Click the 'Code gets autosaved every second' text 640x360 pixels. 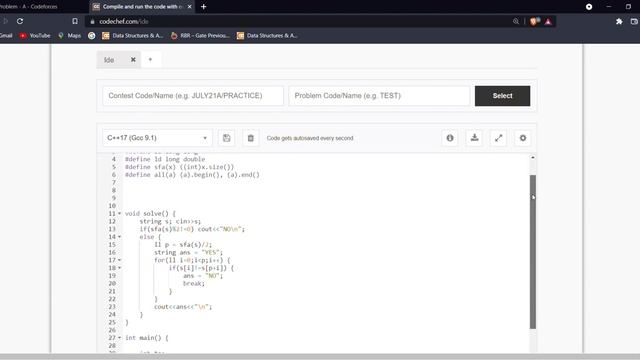pyautogui.click(x=310, y=138)
